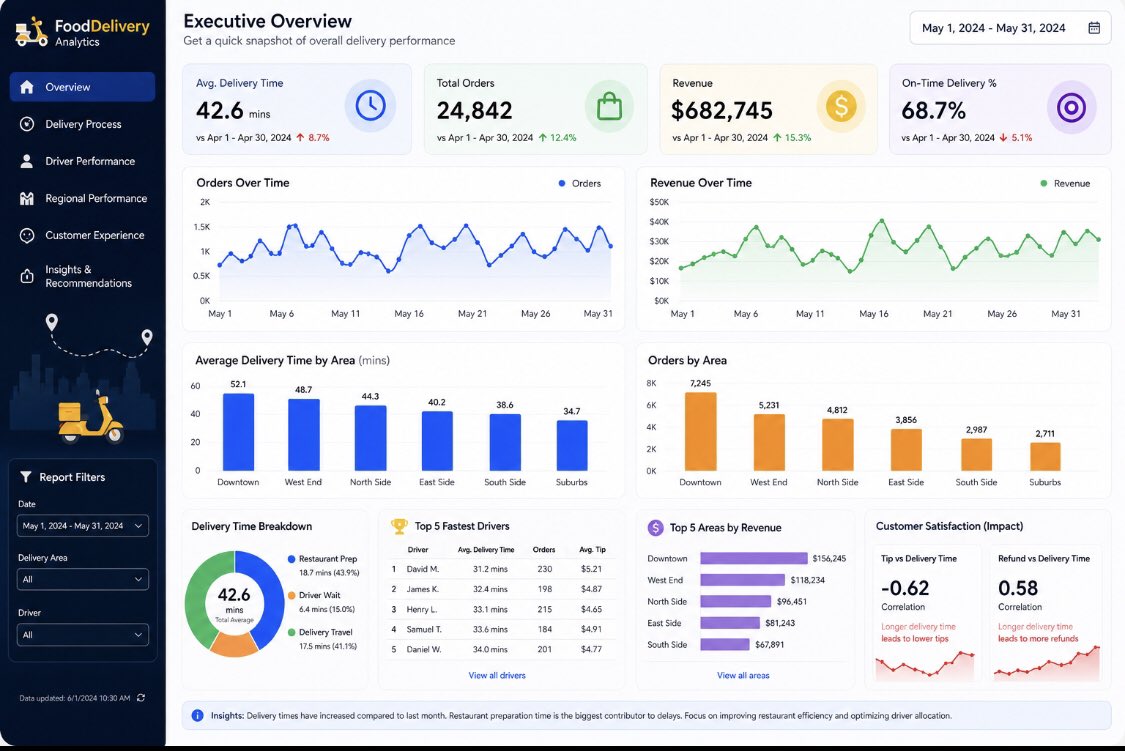Click Henry L. driver row name
The height and width of the screenshot is (751, 1125).
coord(422,609)
